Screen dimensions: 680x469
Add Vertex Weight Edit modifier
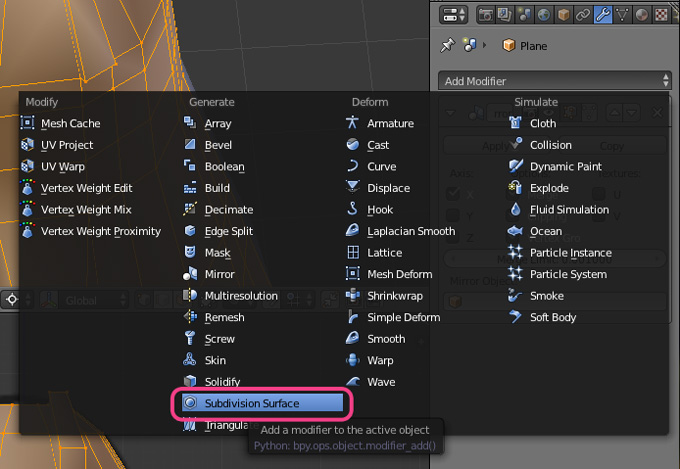point(76,188)
